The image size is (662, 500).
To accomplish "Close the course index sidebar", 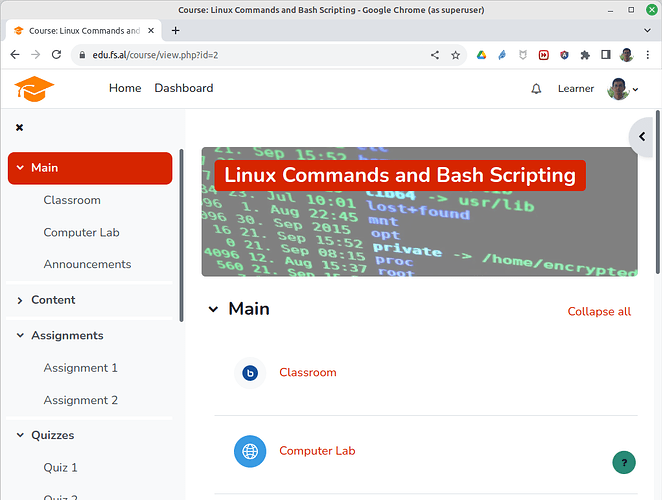I will click(19, 127).
